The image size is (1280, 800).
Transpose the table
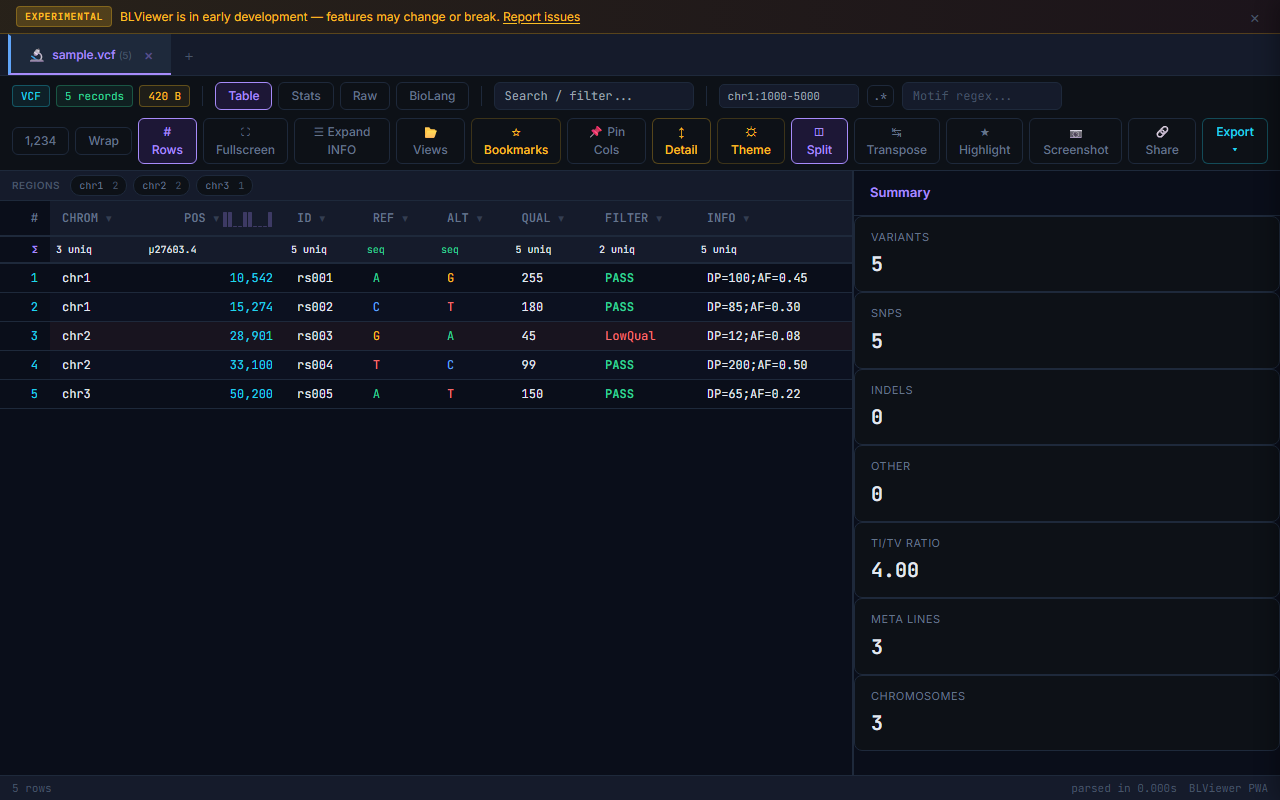(896, 140)
